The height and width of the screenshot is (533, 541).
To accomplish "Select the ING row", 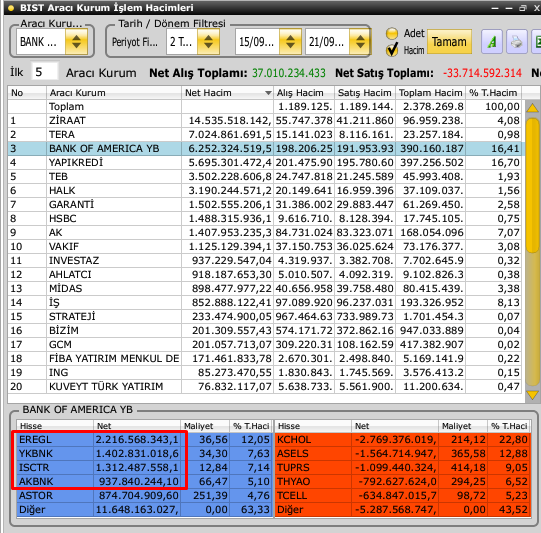I will [x=266, y=373].
